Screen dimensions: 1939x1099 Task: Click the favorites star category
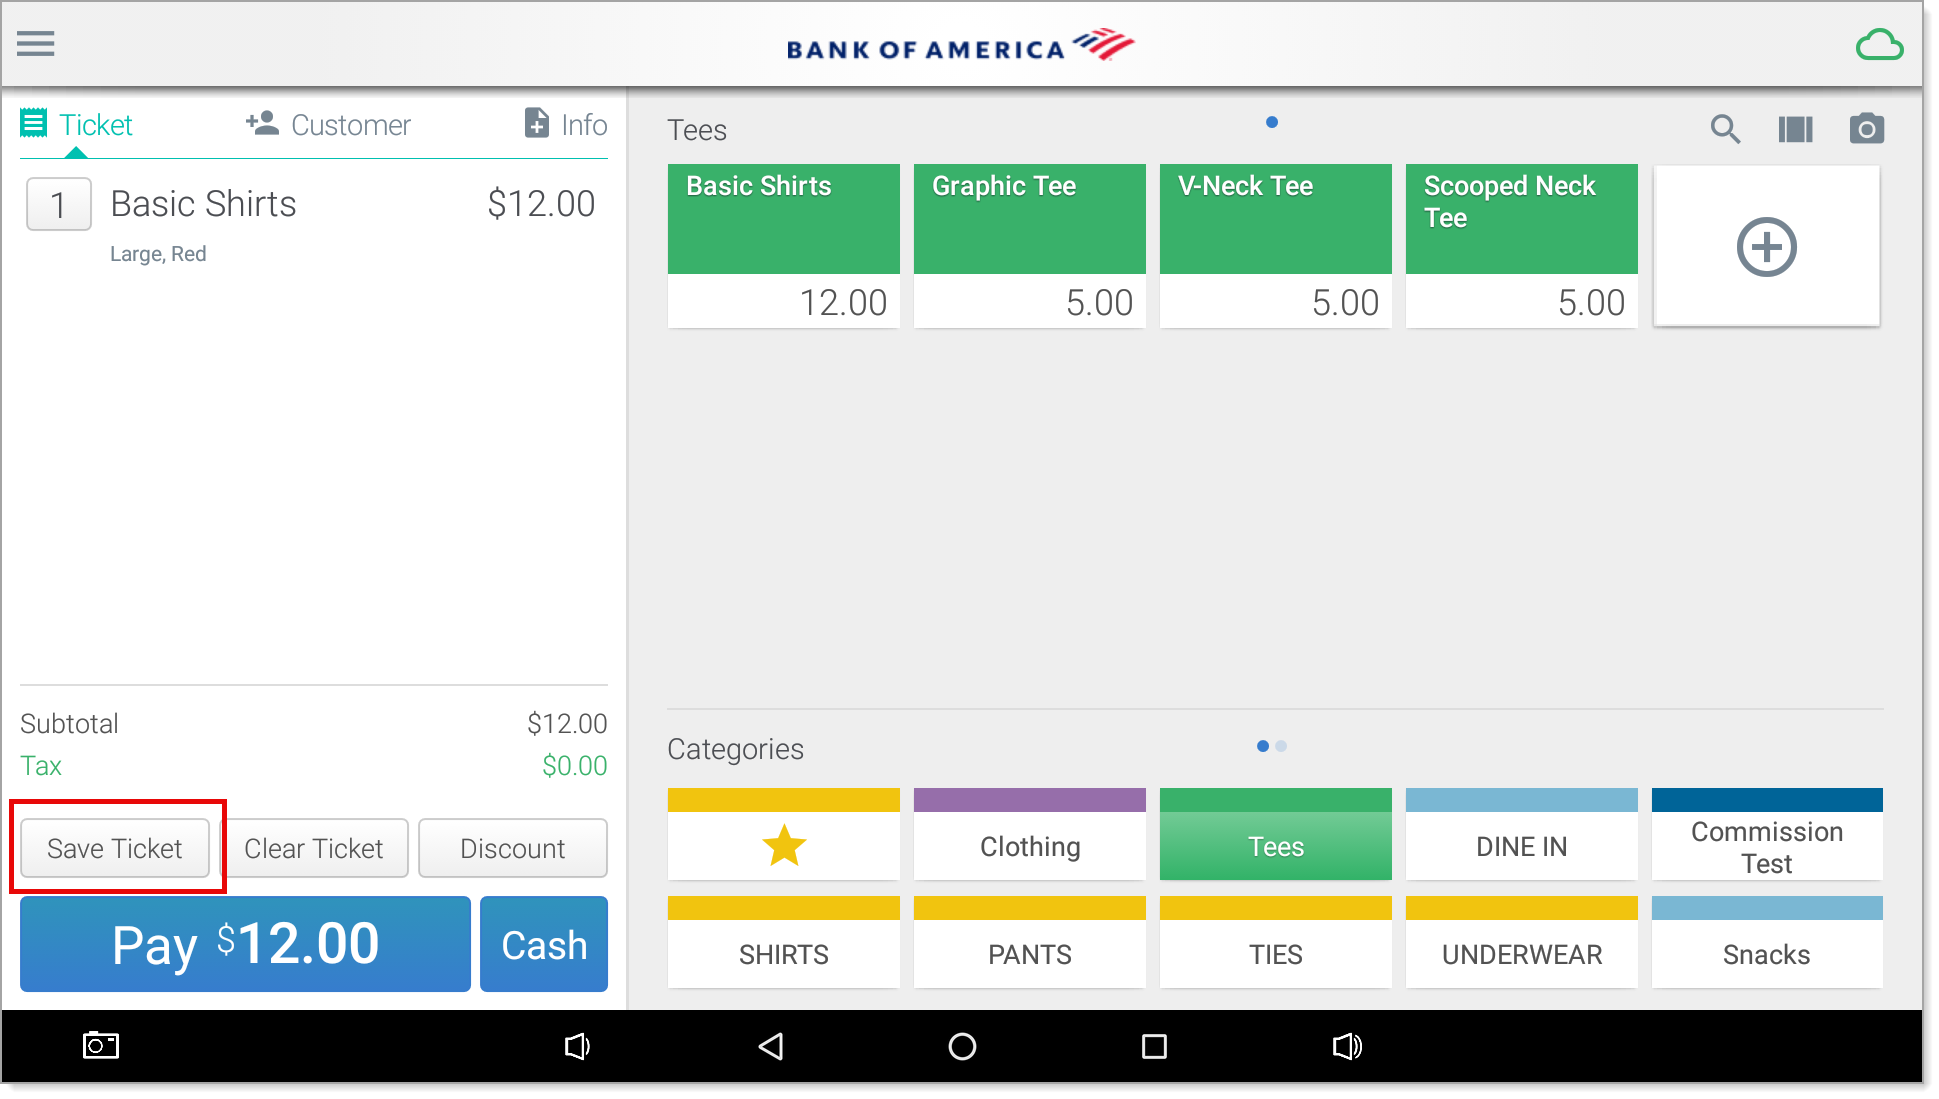[x=784, y=845]
